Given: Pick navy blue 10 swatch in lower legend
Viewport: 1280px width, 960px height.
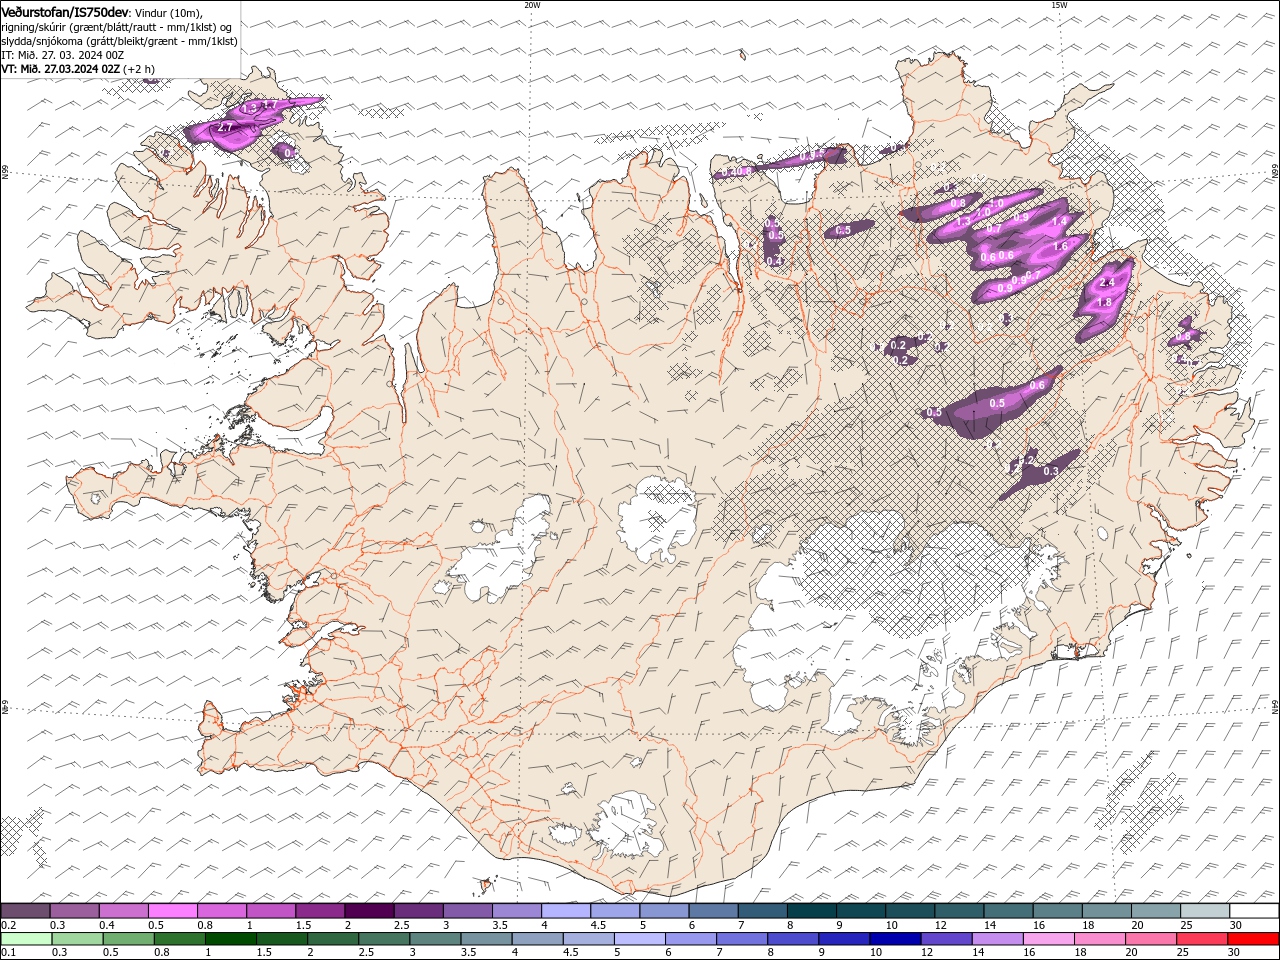Looking at the screenshot, I should pyautogui.click(x=894, y=939).
